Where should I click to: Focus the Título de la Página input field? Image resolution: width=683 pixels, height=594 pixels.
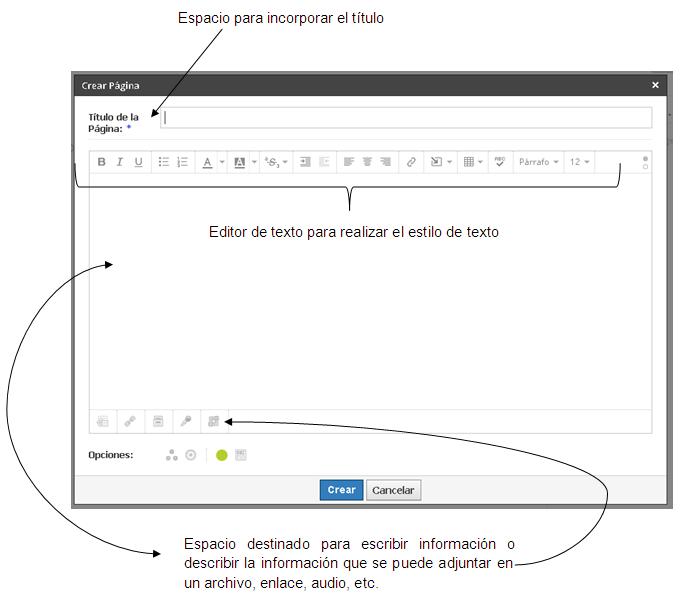406,118
